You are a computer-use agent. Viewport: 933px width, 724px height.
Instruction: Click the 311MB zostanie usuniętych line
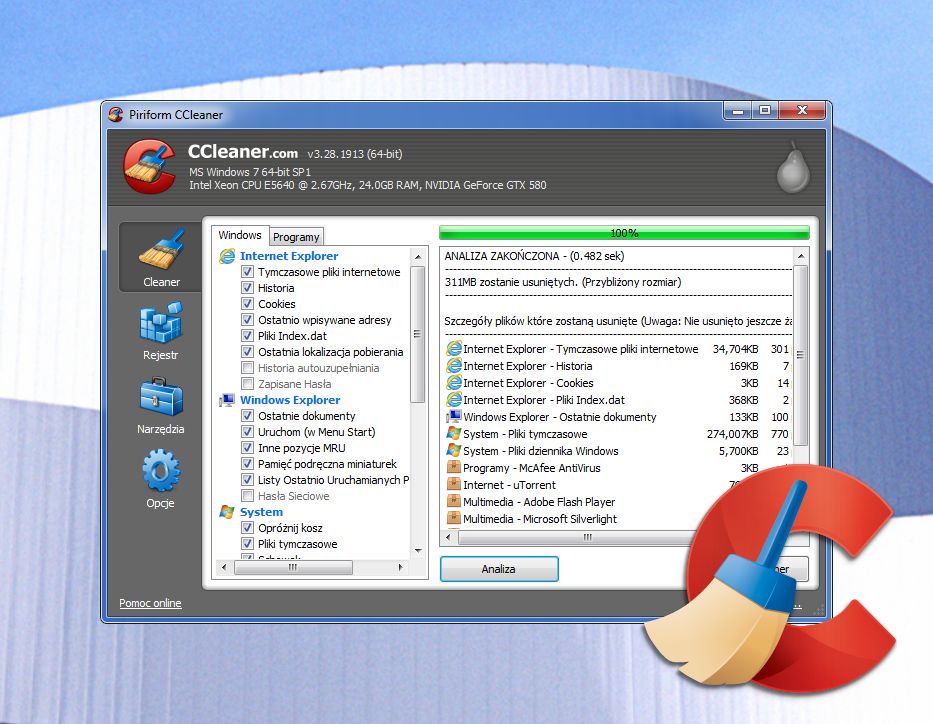coord(563,282)
